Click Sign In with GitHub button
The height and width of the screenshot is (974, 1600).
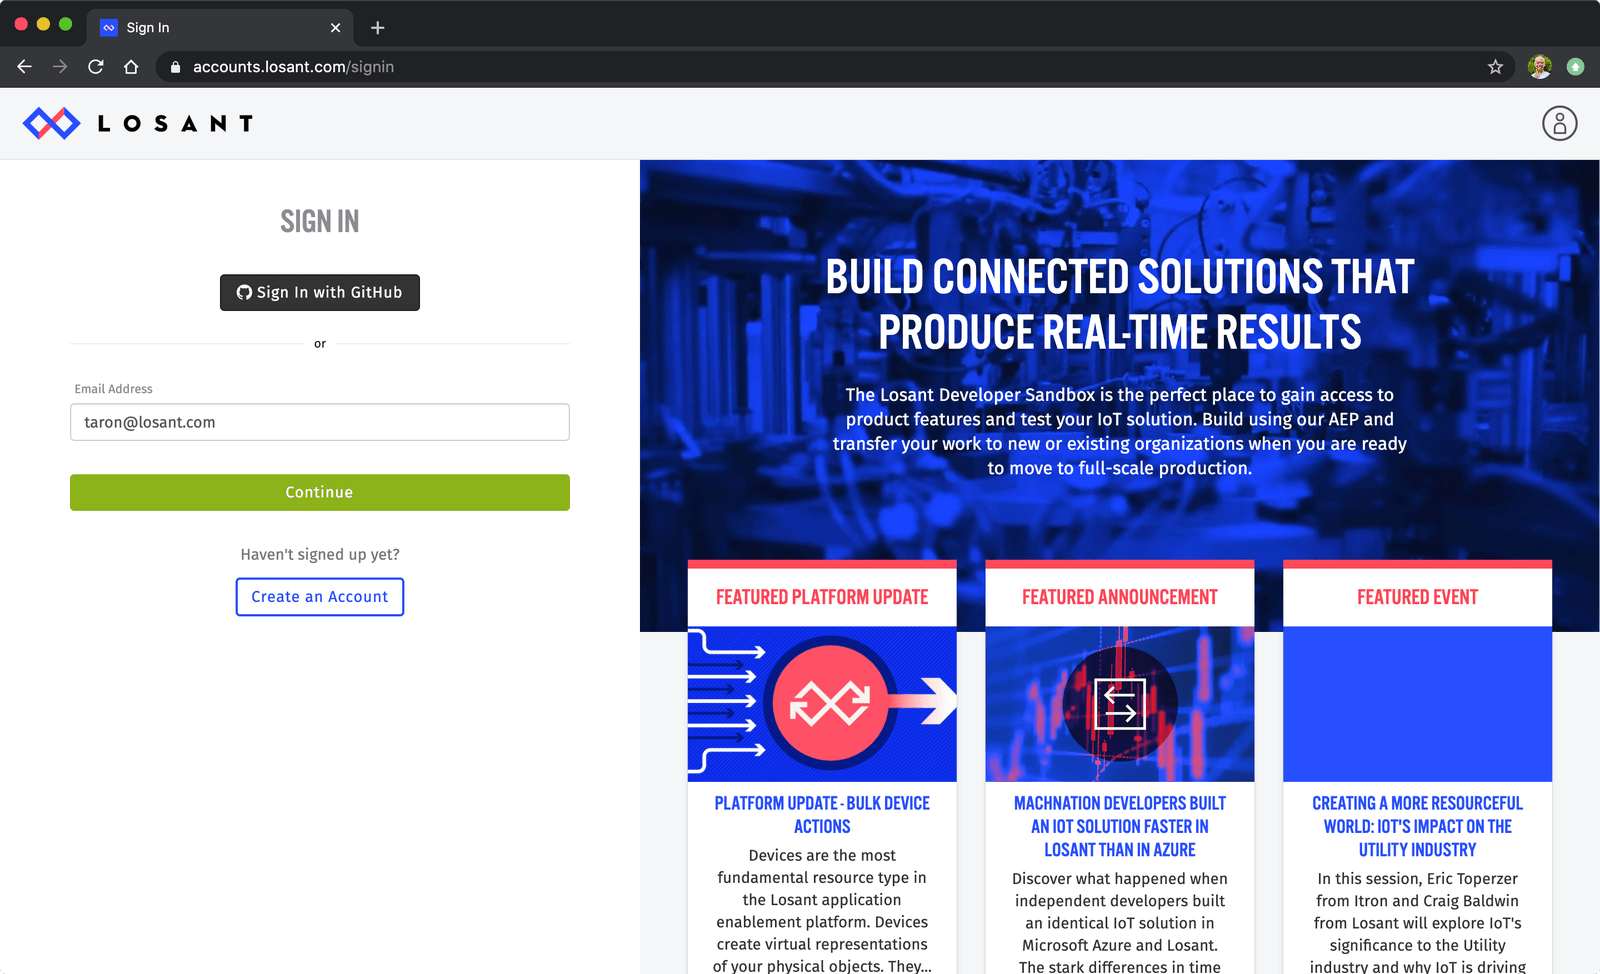(x=320, y=292)
